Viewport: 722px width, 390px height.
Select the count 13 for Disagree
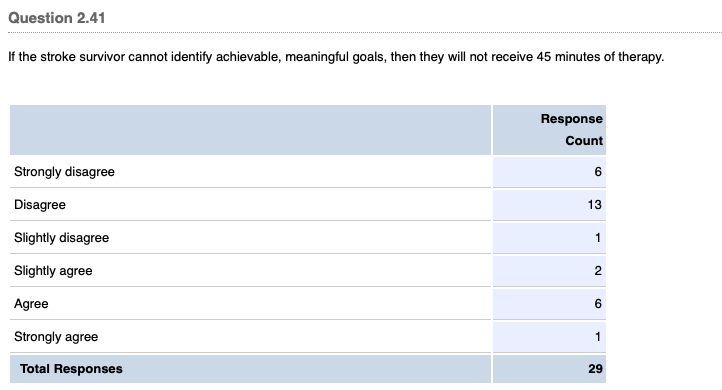pyautogui.click(x=594, y=205)
